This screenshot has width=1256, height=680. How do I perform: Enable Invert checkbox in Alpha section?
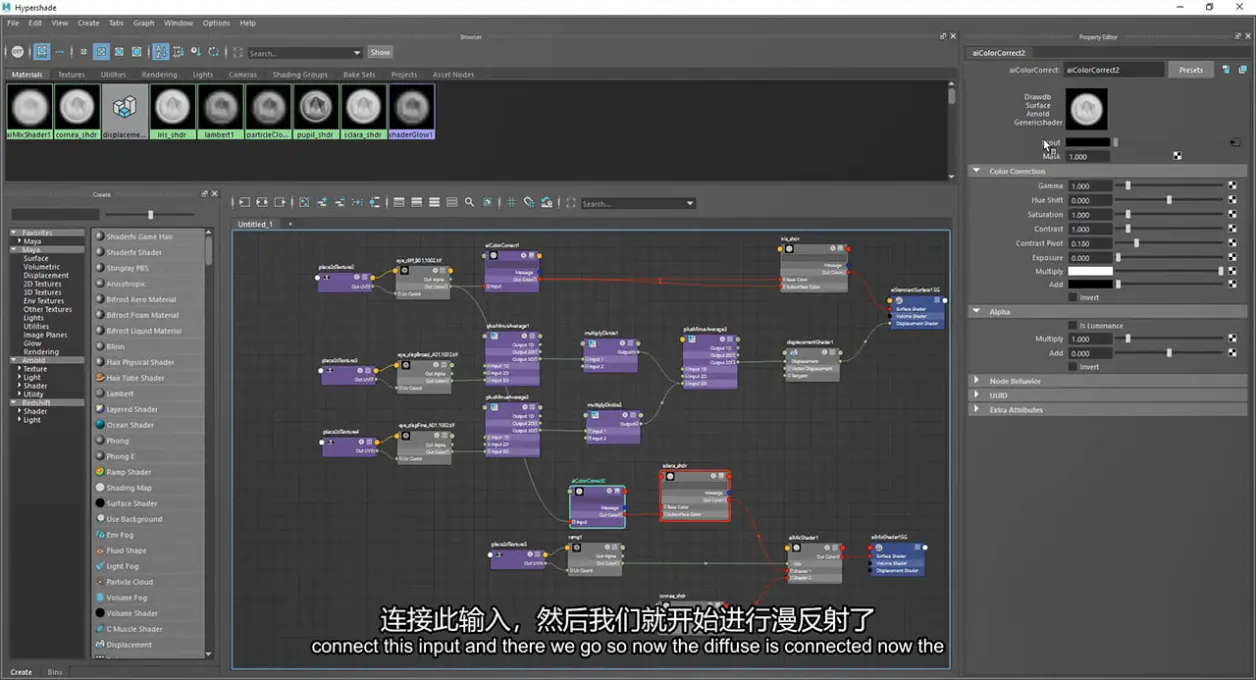[x=1073, y=367]
